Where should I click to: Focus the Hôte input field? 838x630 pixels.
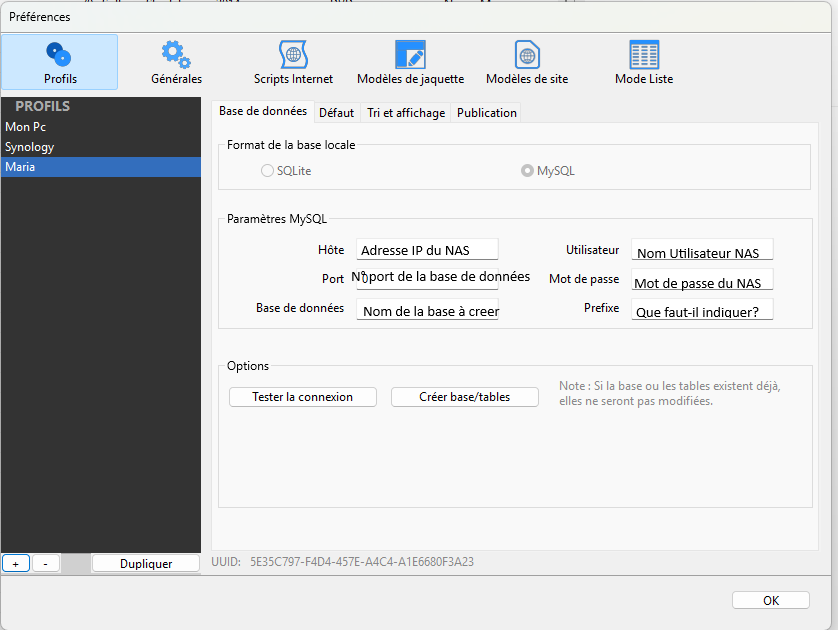428,250
